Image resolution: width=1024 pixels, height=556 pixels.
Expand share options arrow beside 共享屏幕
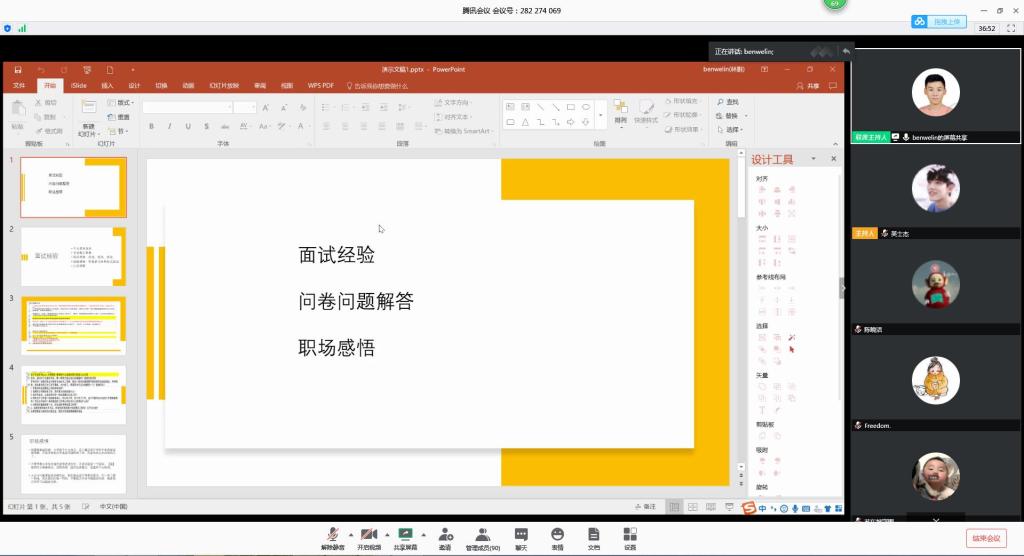(424, 533)
